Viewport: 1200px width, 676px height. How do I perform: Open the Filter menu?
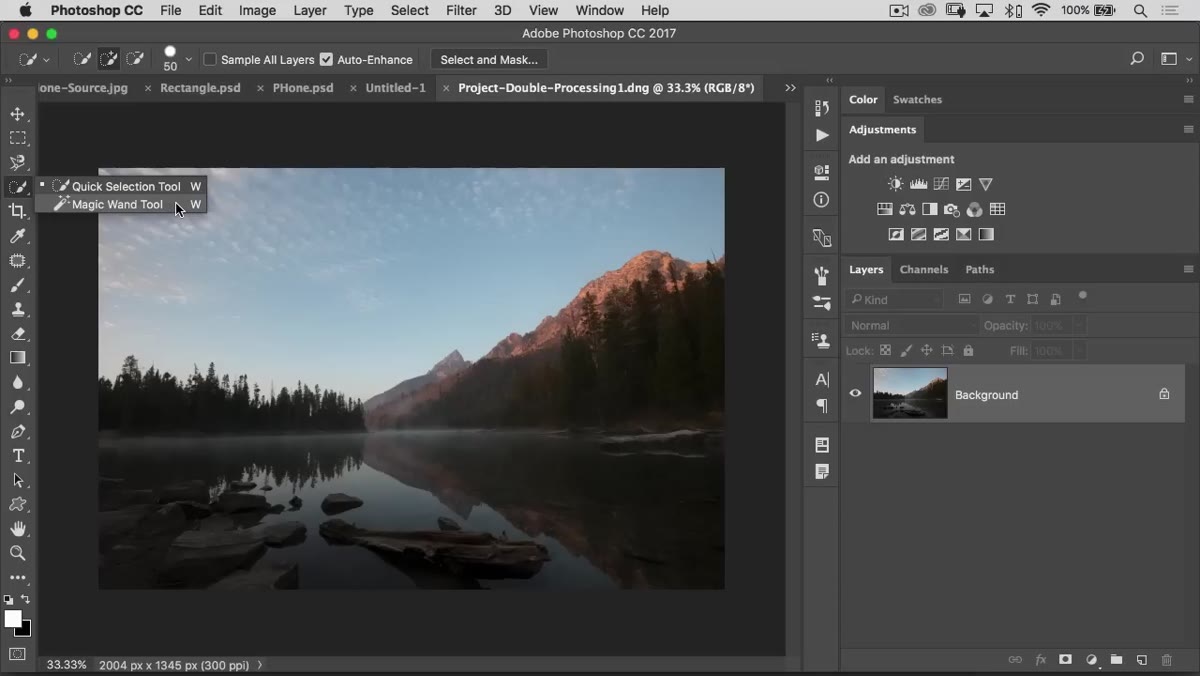point(461,10)
